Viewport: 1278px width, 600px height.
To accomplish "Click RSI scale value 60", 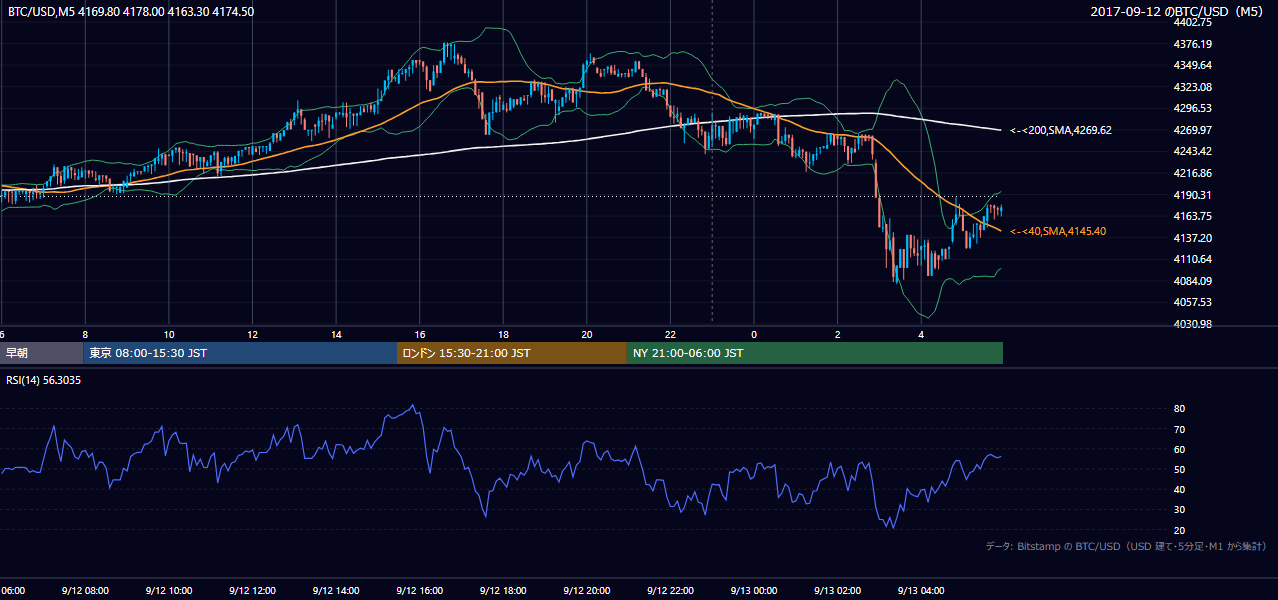I will [1179, 449].
